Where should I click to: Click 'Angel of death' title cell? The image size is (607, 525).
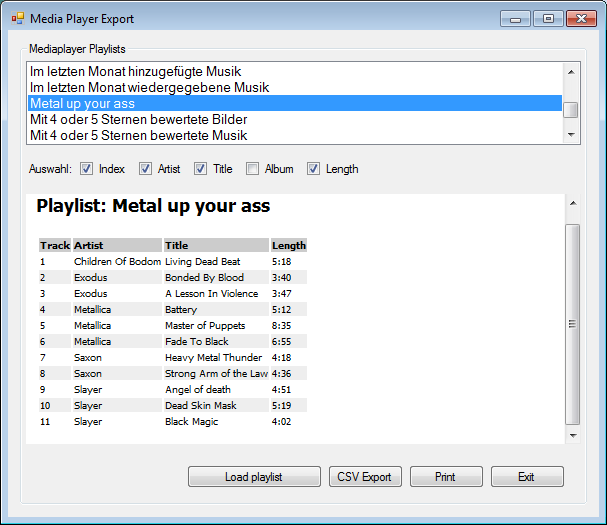pos(216,389)
